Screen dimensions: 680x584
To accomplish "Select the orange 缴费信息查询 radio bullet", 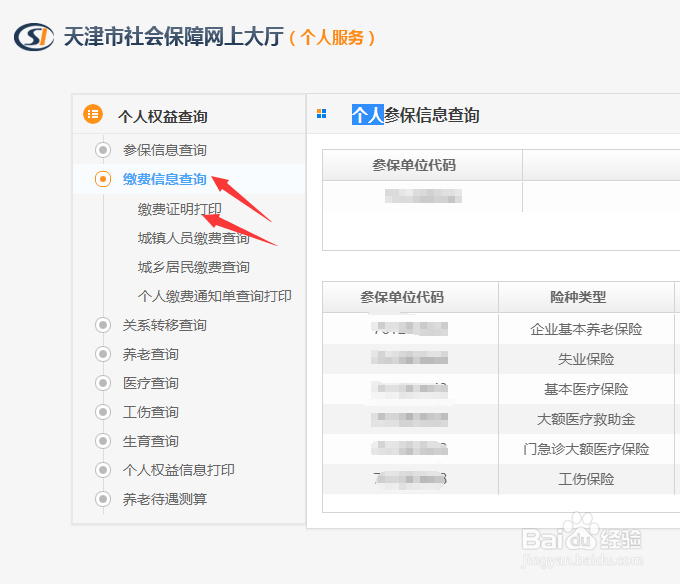I will click(x=102, y=179).
